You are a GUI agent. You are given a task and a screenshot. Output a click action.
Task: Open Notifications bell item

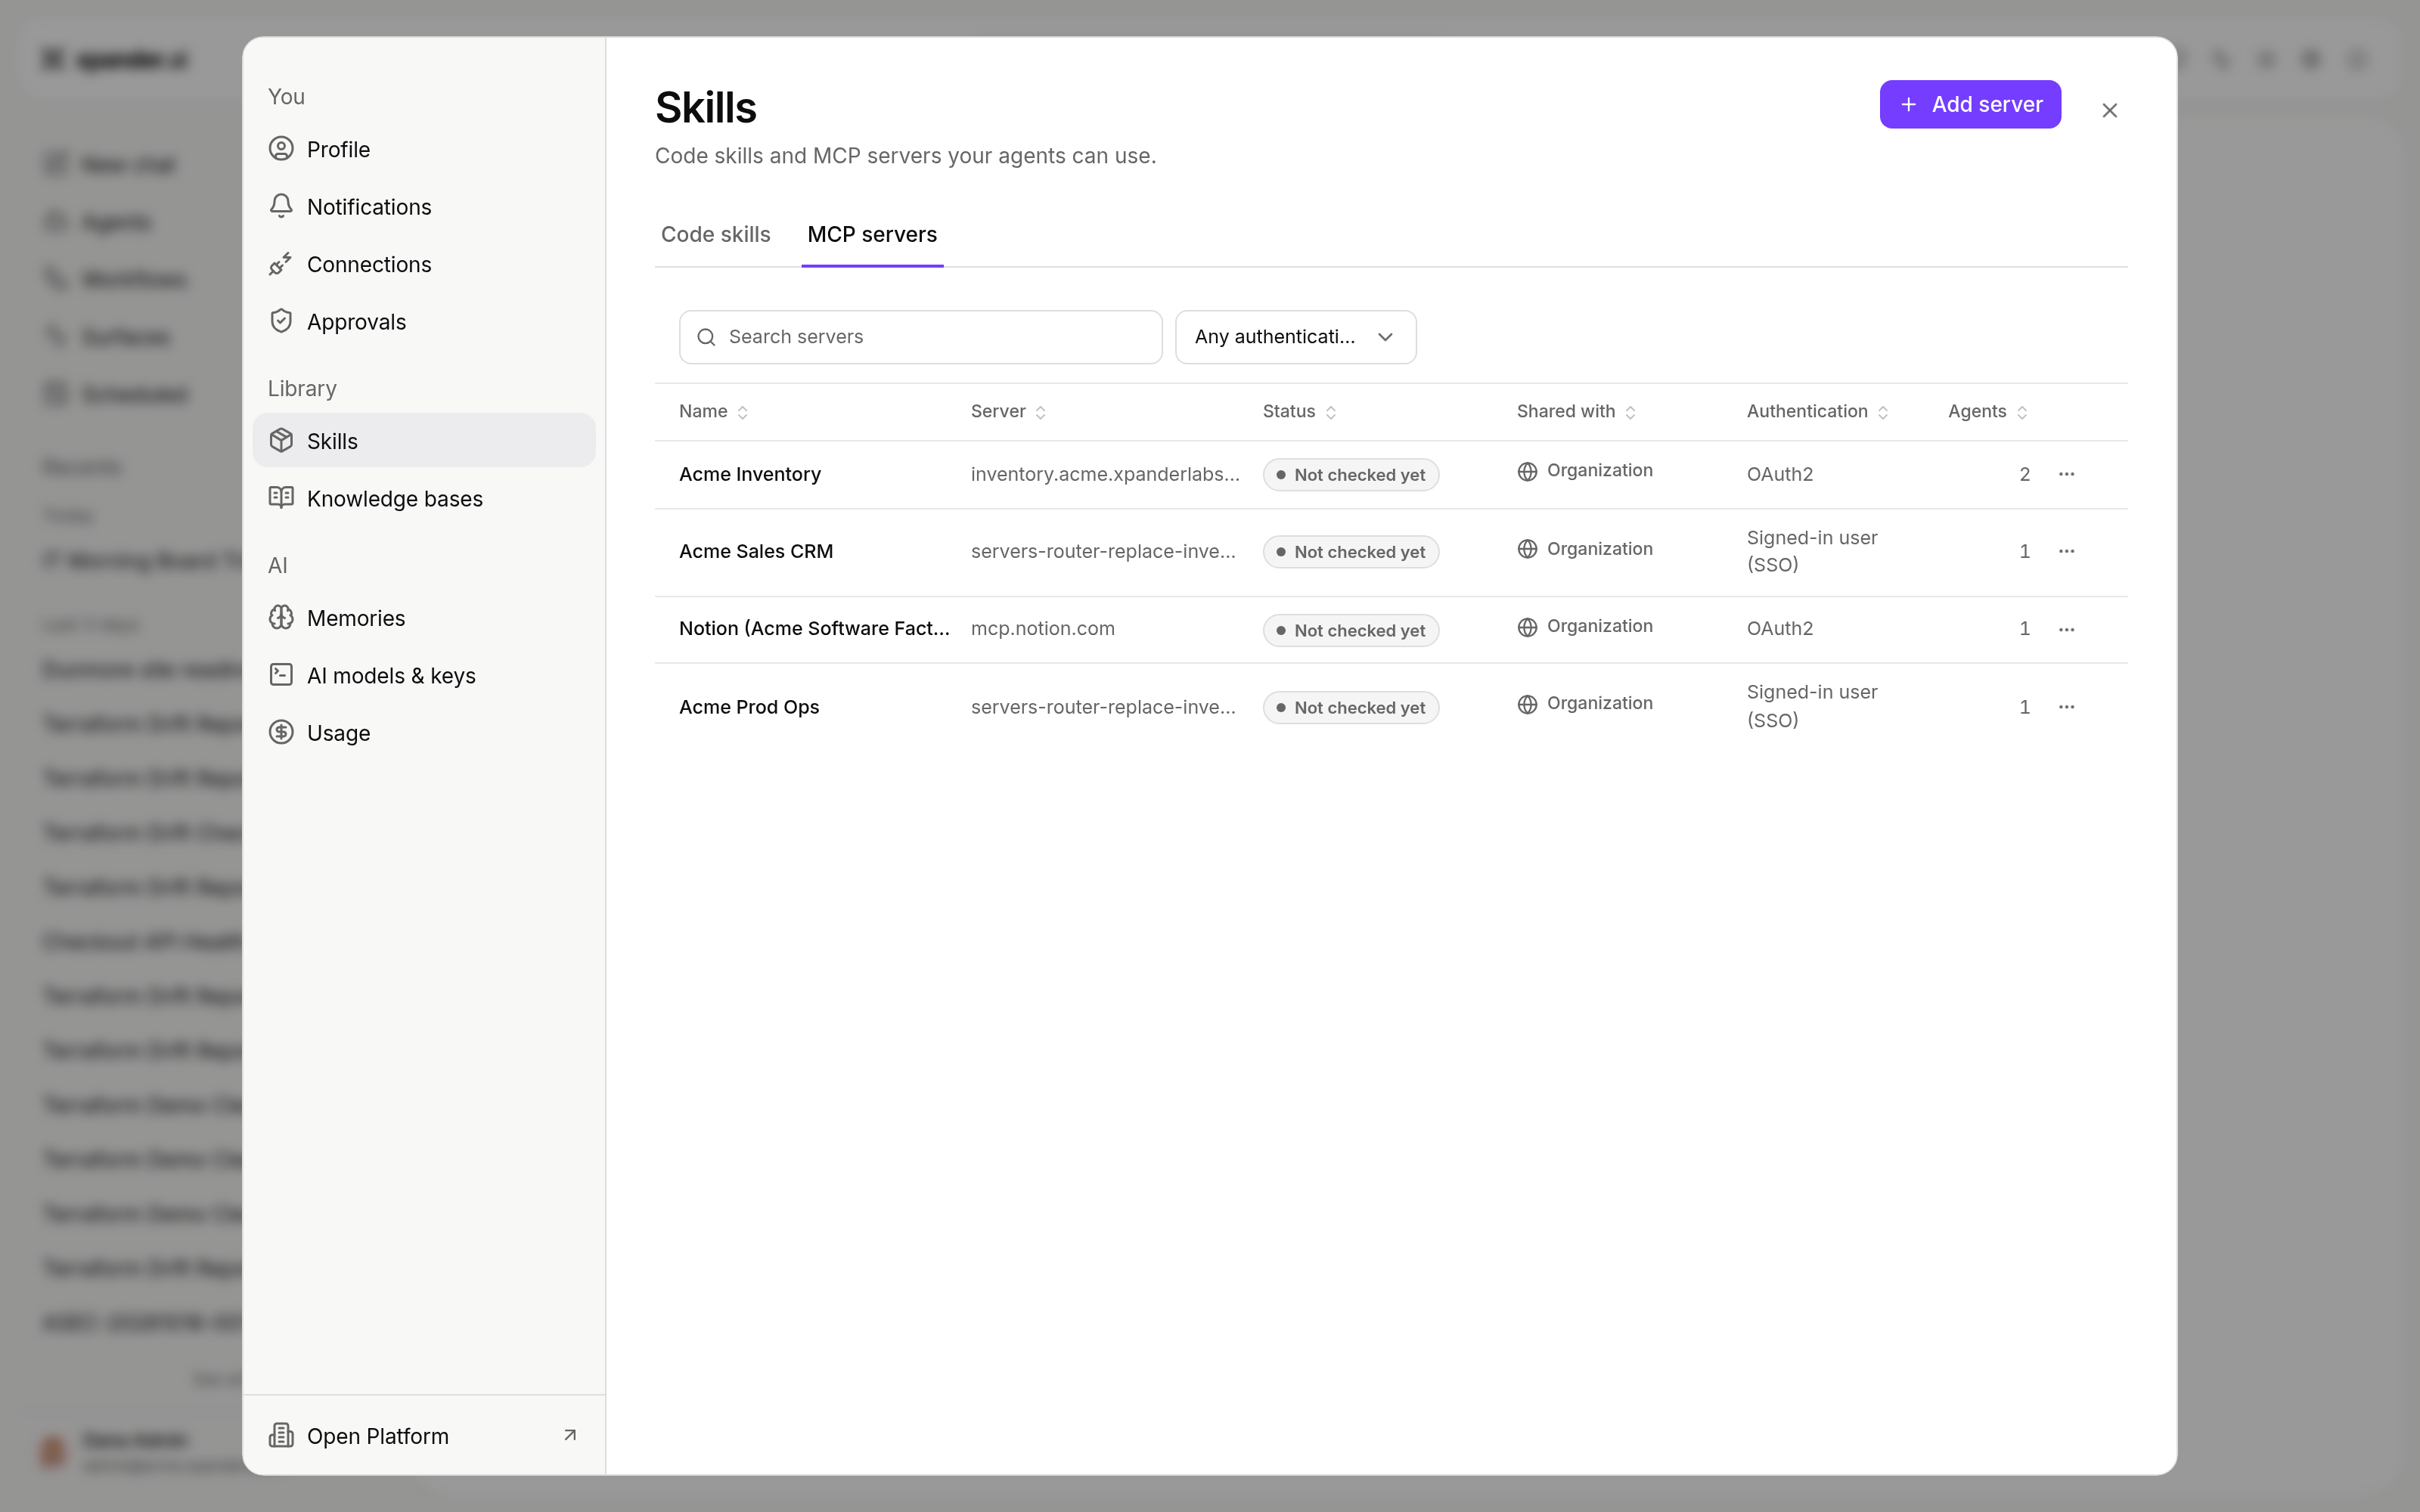(x=424, y=207)
